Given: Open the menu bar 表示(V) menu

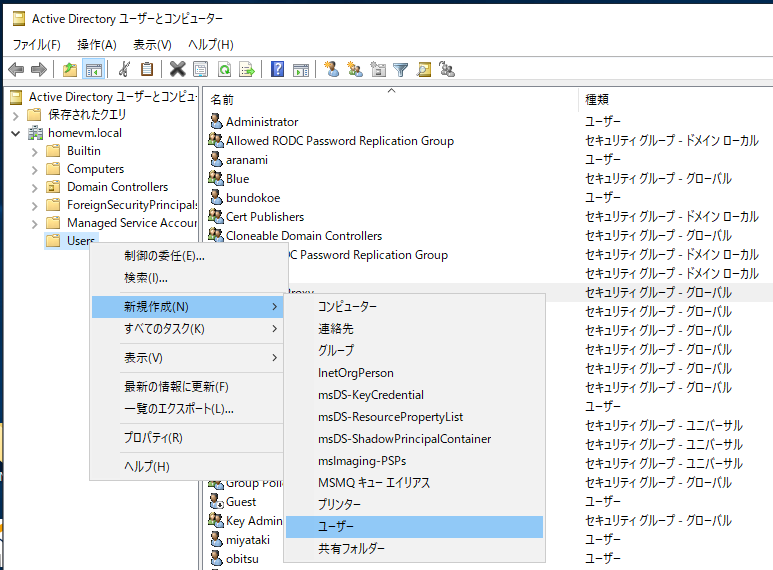Looking at the screenshot, I should point(152,45).
